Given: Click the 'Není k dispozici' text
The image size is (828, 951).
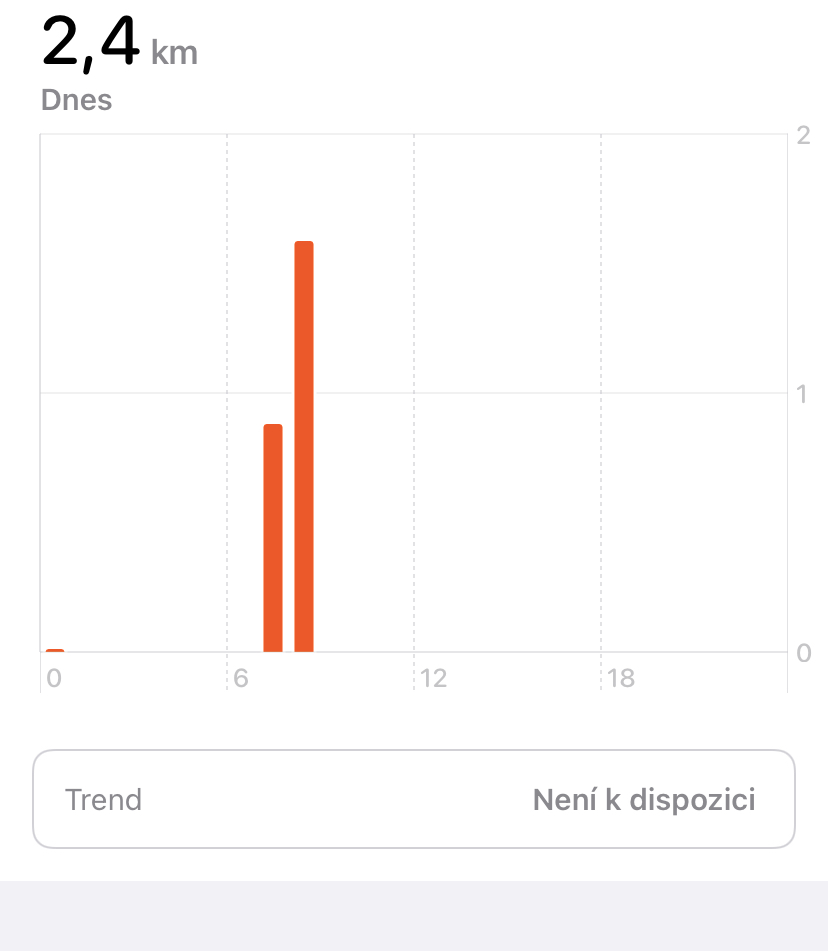Looking at the screenshot, I should click(644, 799).
